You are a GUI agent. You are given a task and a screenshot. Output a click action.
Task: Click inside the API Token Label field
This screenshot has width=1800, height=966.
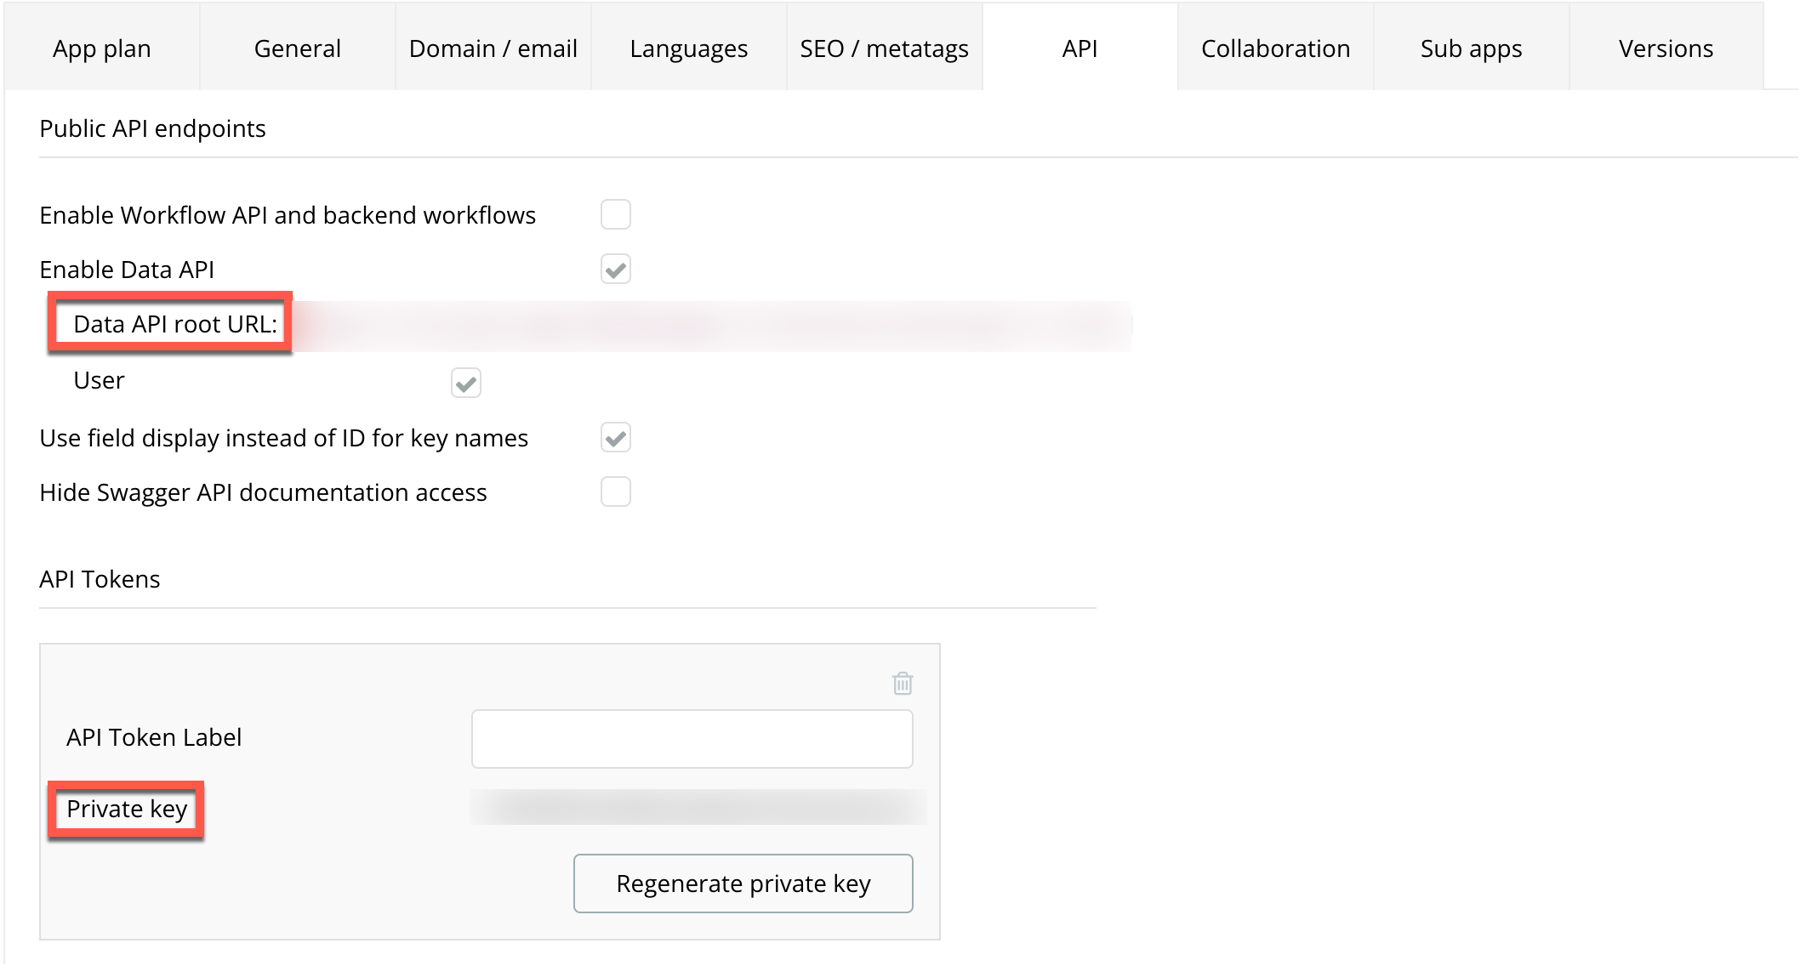(x=692, y=738)
